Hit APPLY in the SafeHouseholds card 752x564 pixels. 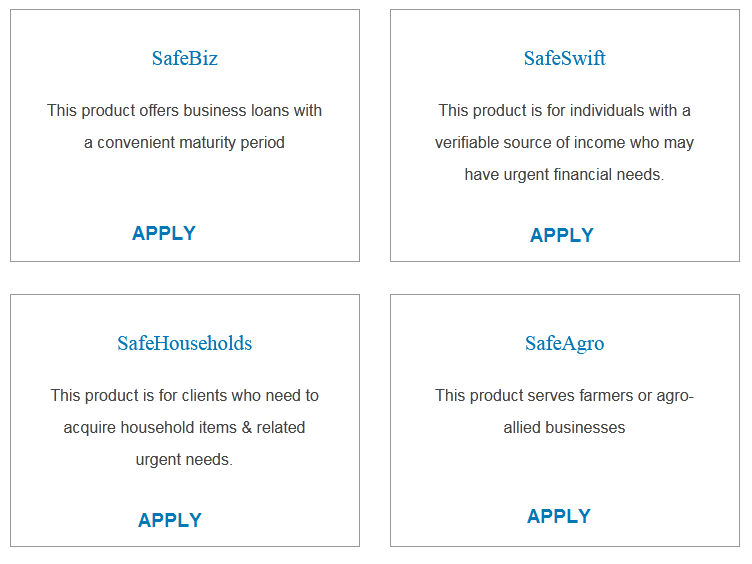point(170,520)
